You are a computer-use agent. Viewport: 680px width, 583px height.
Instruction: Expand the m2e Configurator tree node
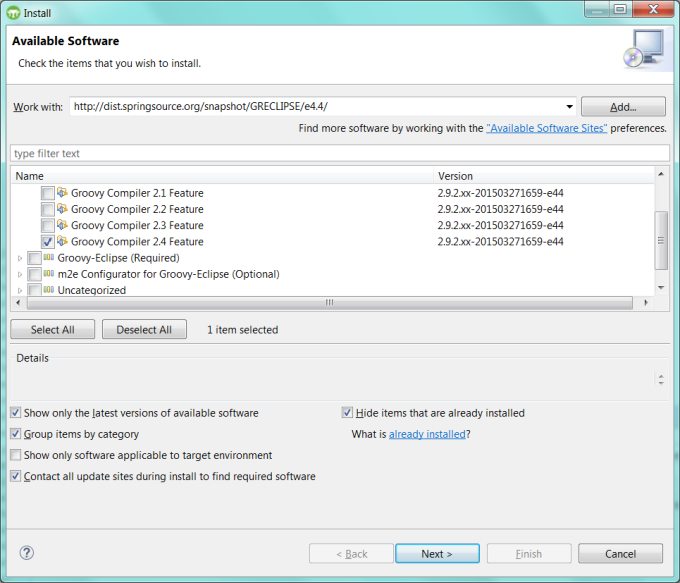(x=20, y=274)
